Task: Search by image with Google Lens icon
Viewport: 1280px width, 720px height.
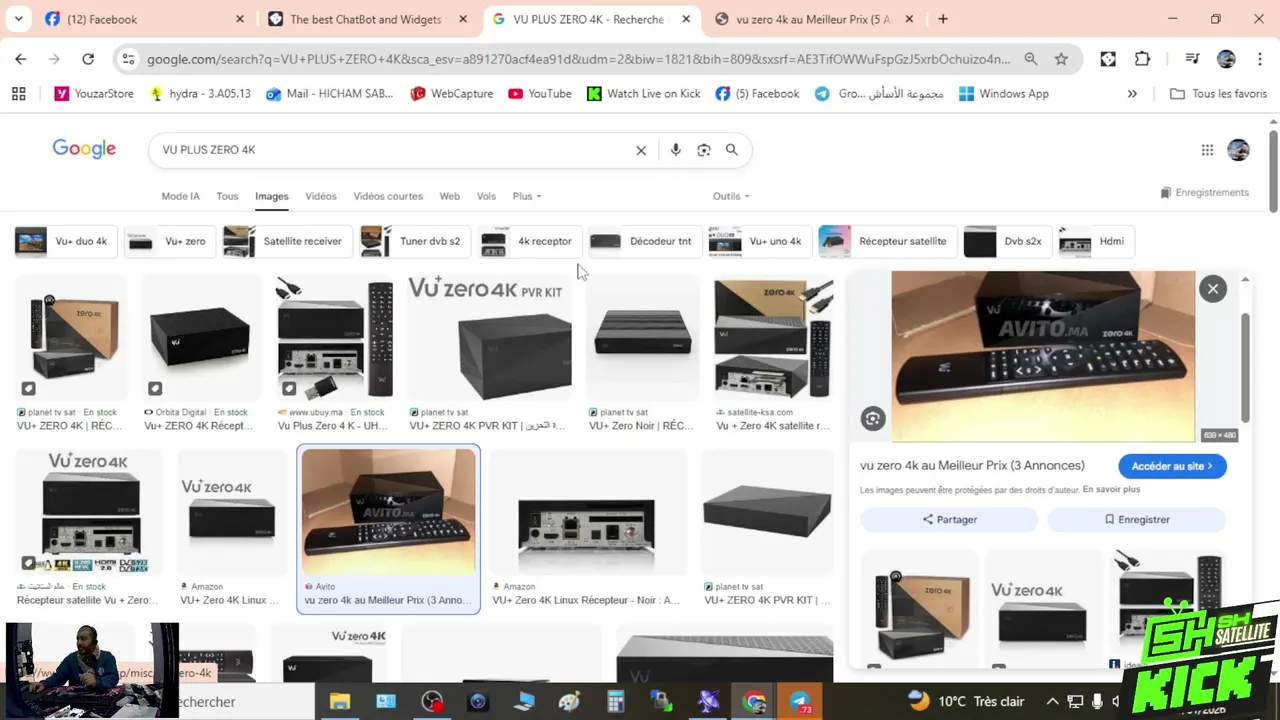Action: point(704,150)
